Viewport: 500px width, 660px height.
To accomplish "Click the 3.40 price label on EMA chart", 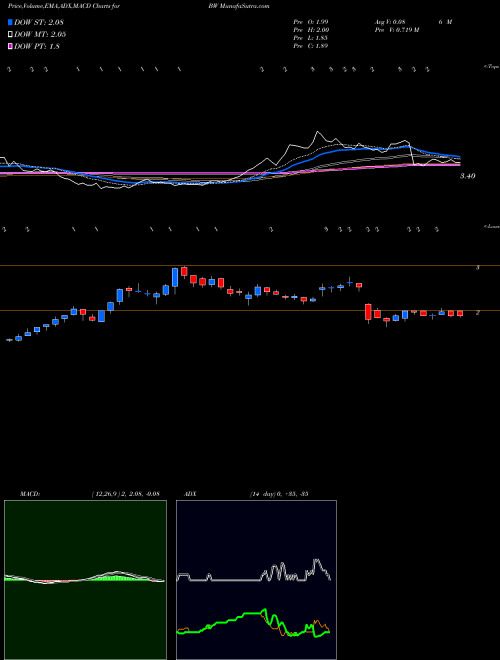I will (x=468, y=176).
